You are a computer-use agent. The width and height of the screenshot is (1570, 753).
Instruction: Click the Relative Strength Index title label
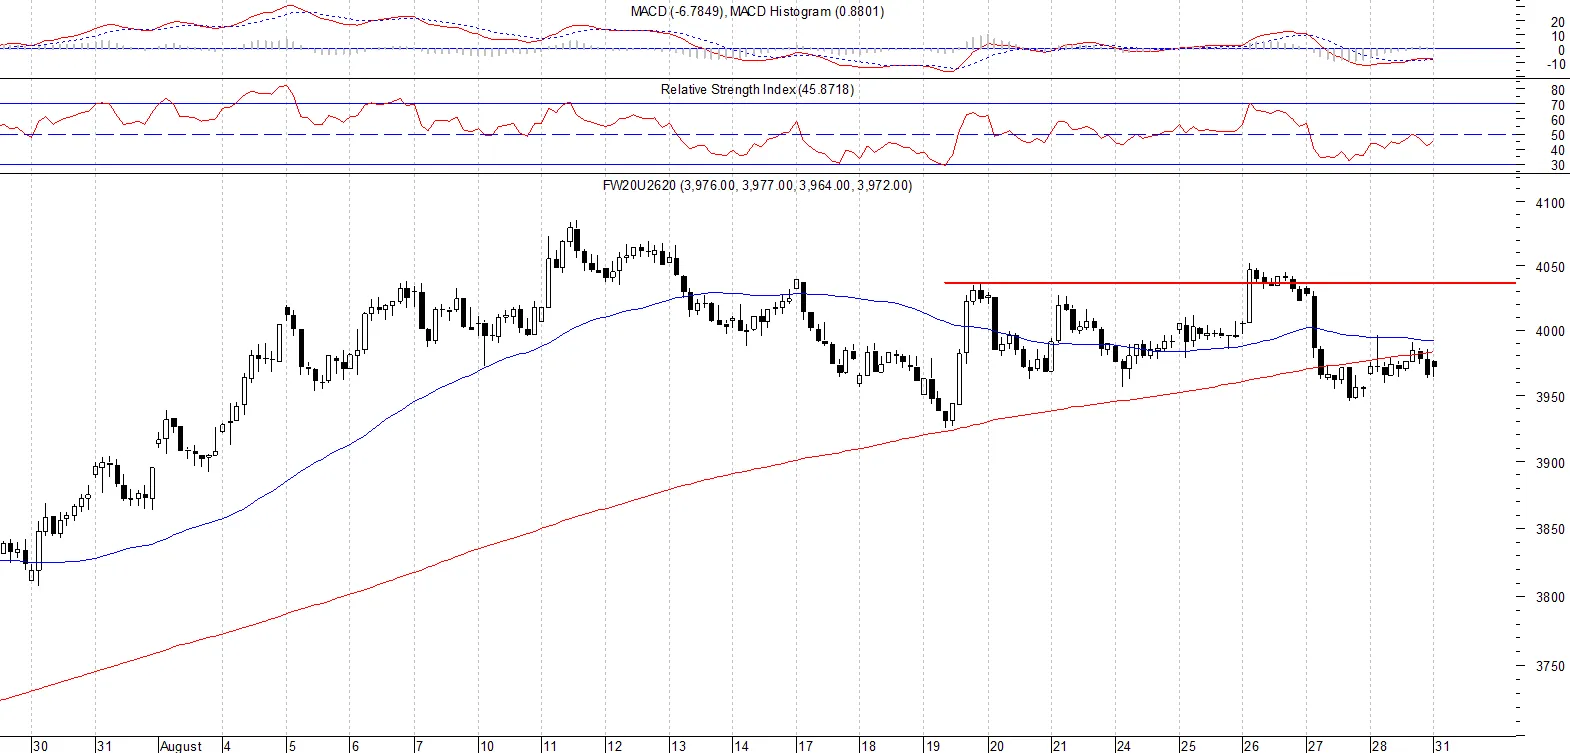click(757, 90)
